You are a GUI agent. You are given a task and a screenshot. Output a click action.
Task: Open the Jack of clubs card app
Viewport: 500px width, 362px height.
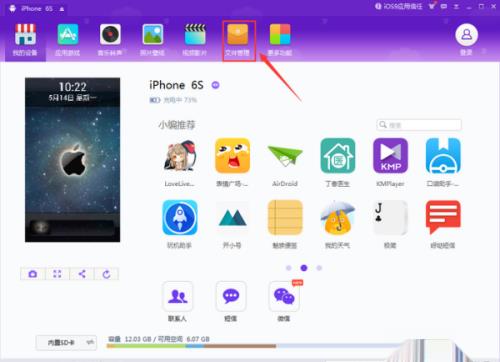[x=390, y=218]
